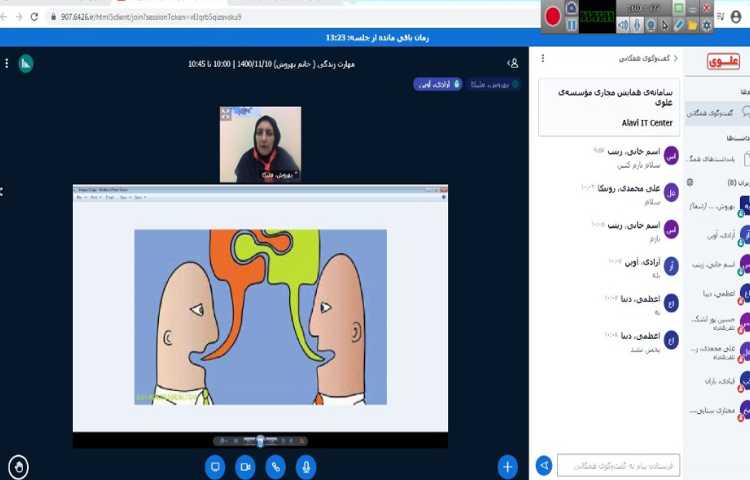Select Public Chat in the sidebar
The image size is (750, 480).
tap(718, 113)
